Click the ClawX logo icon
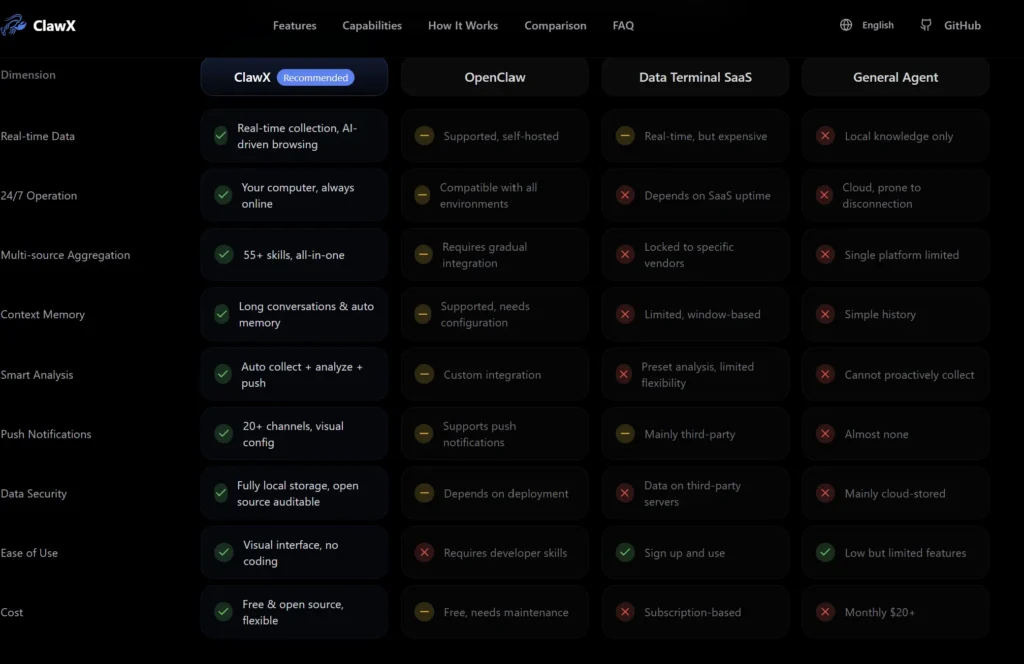The image size is (1024, 664). [14, 25]
